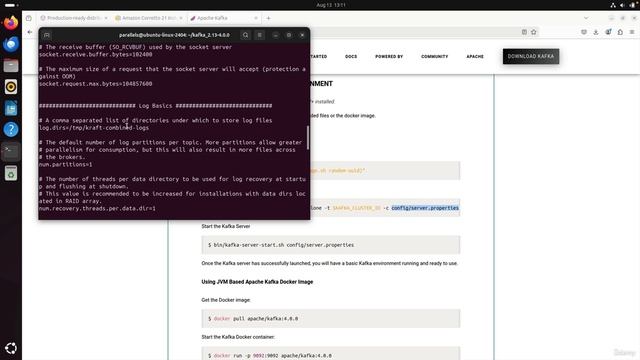
Task: Open the network status icon in the top bar
Action: pyautogui.click(x=613, y=5)
